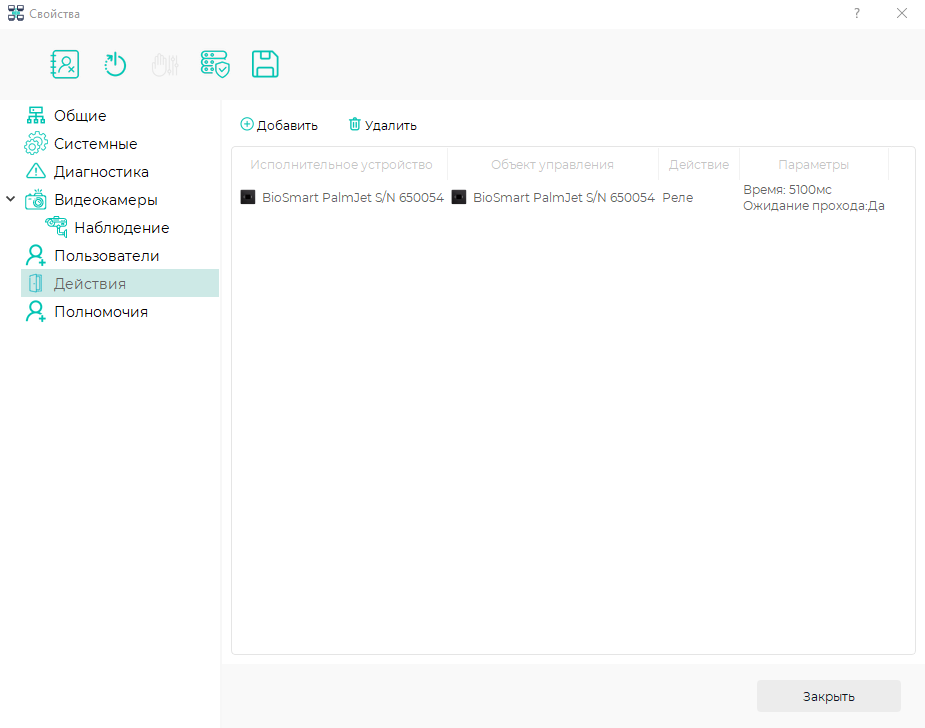Screen dimensions: 925x728
Task: Click the Диагностика warning triangle icon
Action: click(x=36, y=171)
